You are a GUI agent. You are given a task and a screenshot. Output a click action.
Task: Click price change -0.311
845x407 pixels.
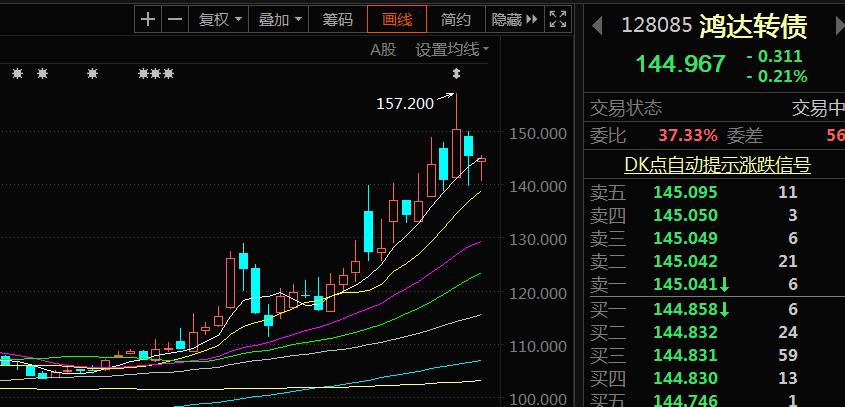775,56
